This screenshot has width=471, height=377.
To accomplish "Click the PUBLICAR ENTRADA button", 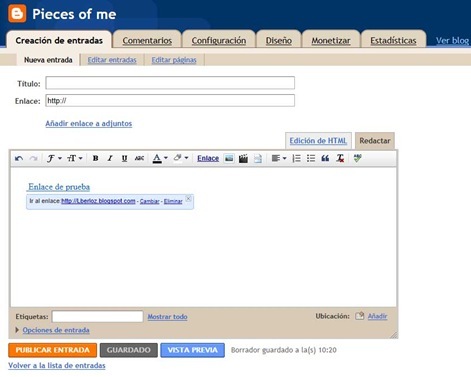I will pos(53,350).
